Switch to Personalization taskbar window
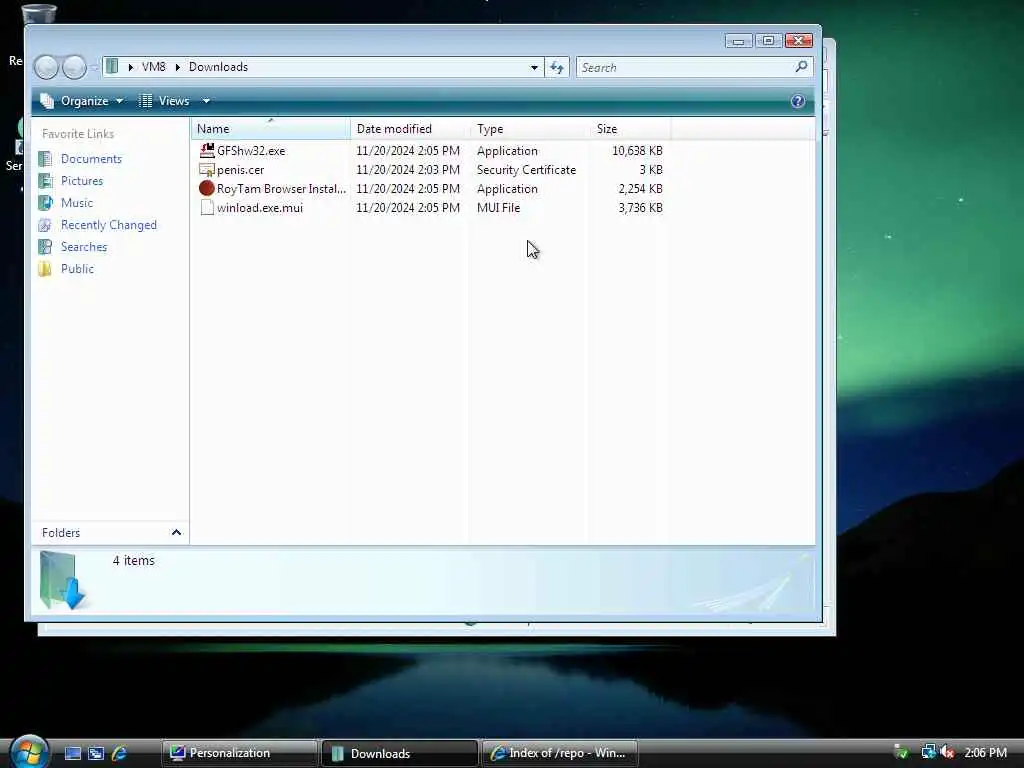 (239, 753)
